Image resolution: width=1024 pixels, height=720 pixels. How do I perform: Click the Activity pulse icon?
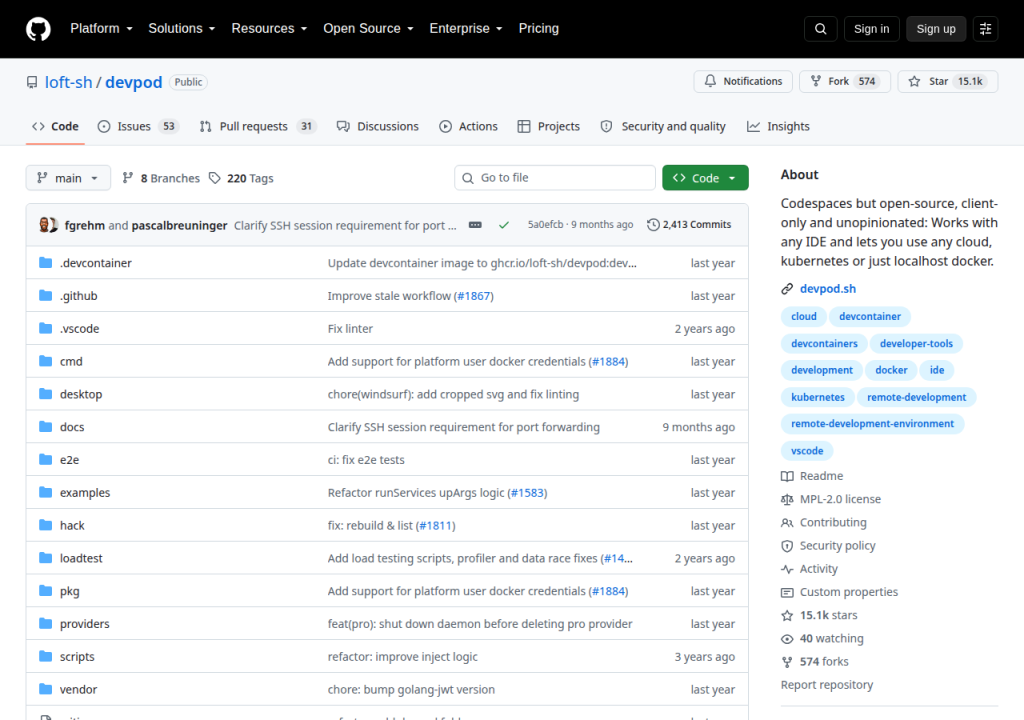coord(787,569)
